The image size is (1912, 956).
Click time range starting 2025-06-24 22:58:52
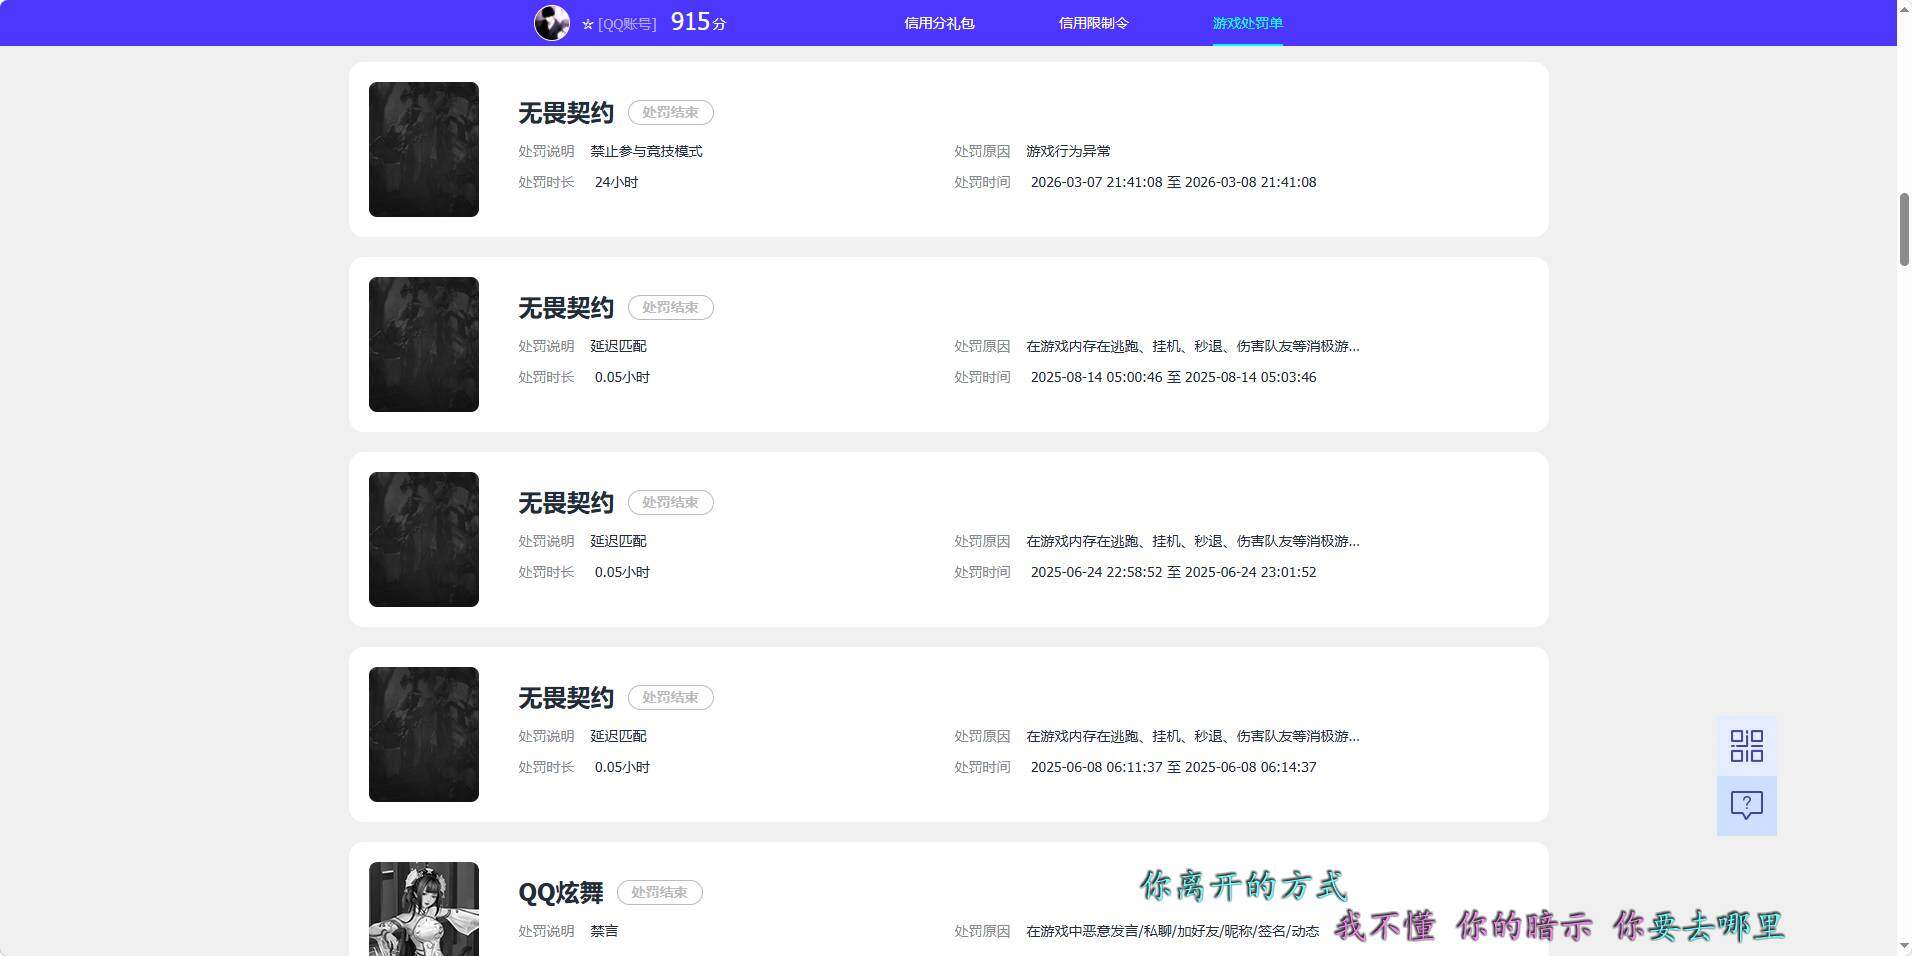1173,572
